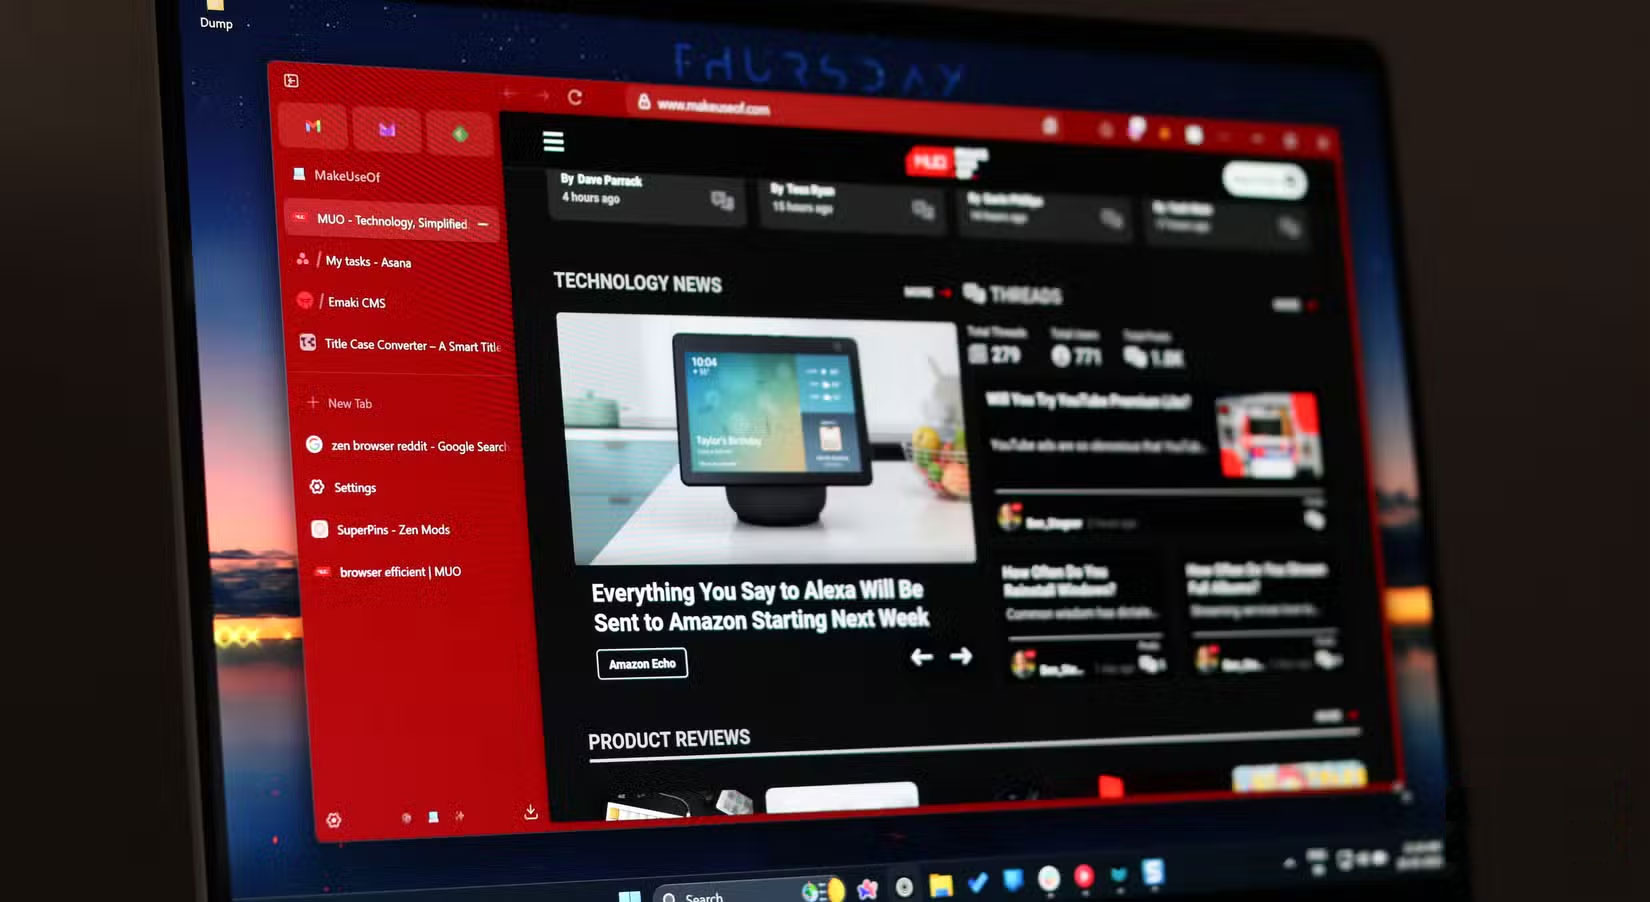The height and width of the screenshot is (902, 1650).
Task: Open YouTube Premium Lite thread
Action: (1088, 401)
